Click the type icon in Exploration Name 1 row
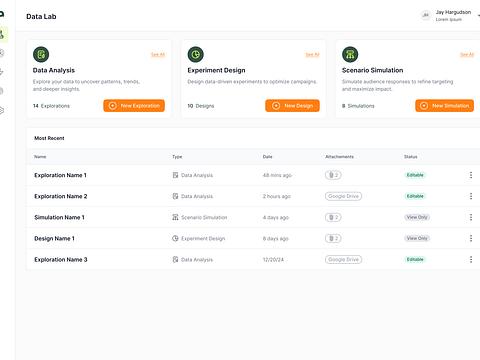 click(x=175, y=175)
